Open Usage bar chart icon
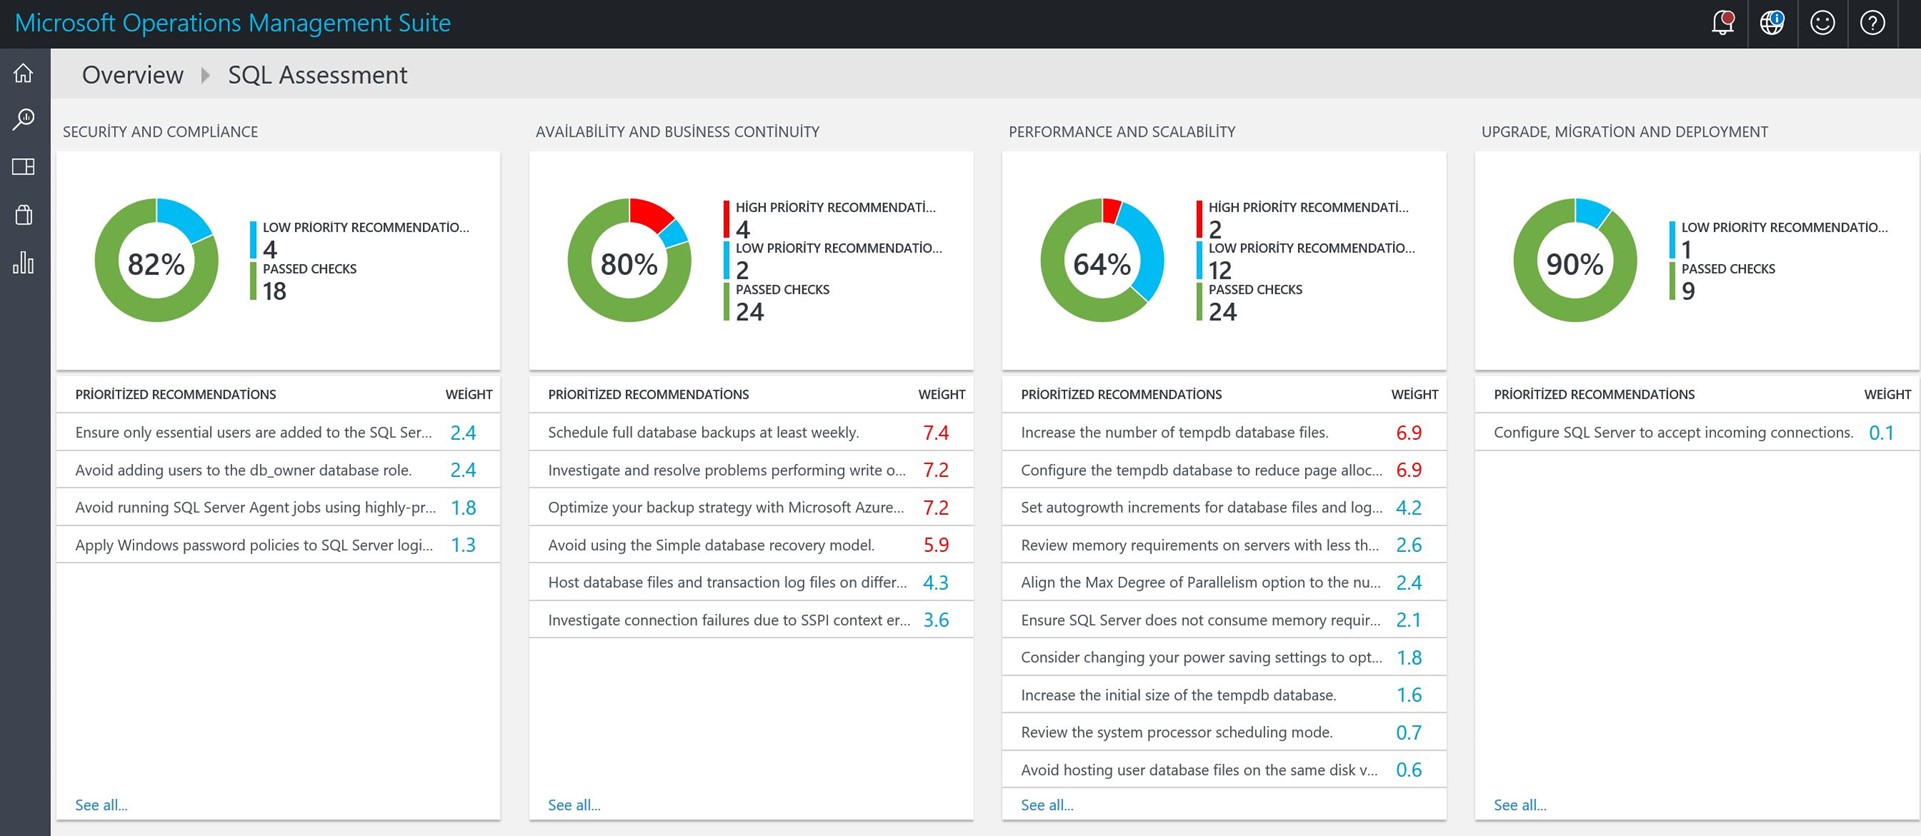Screen dimensions: 1921x836 [x=23, y=262]
